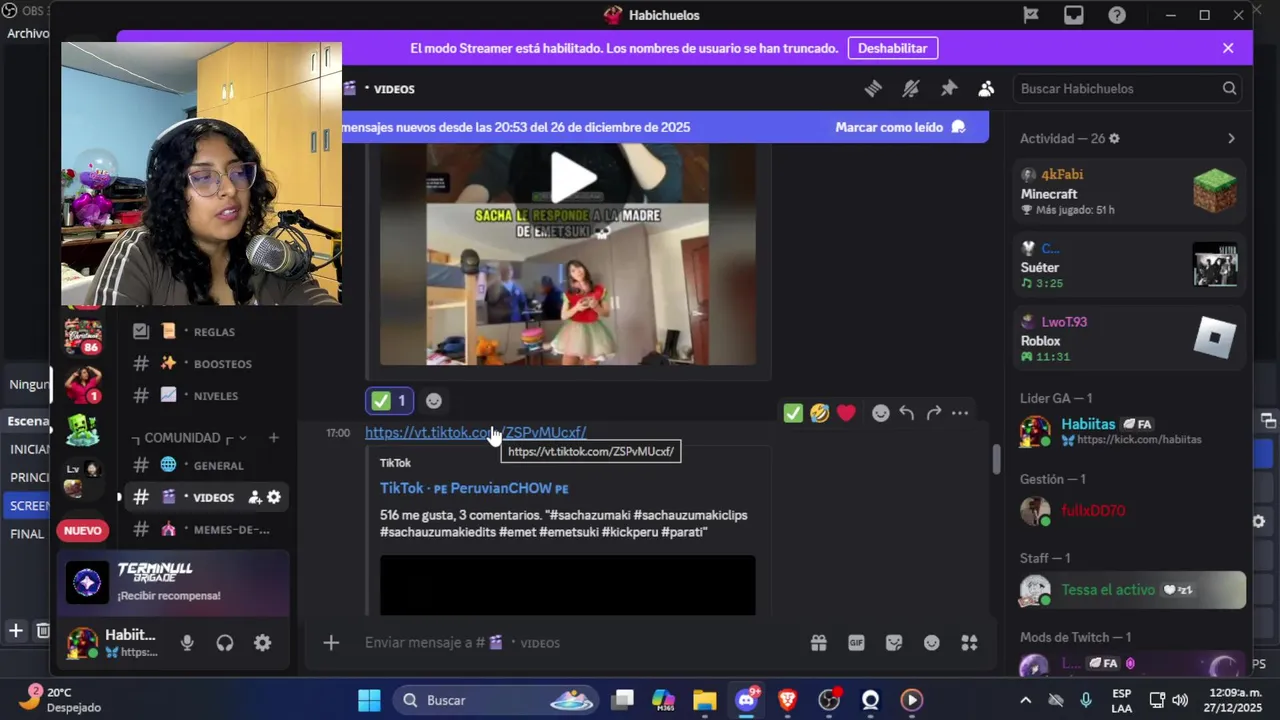Open LwoT.93 Roblox activity card

(x=1129, y=339)
